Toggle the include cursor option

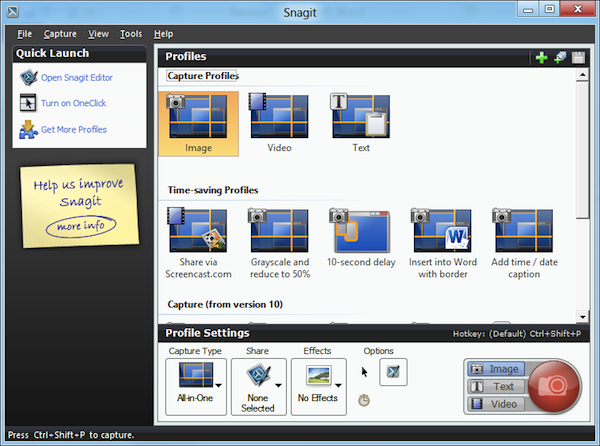tap(364, 372)
